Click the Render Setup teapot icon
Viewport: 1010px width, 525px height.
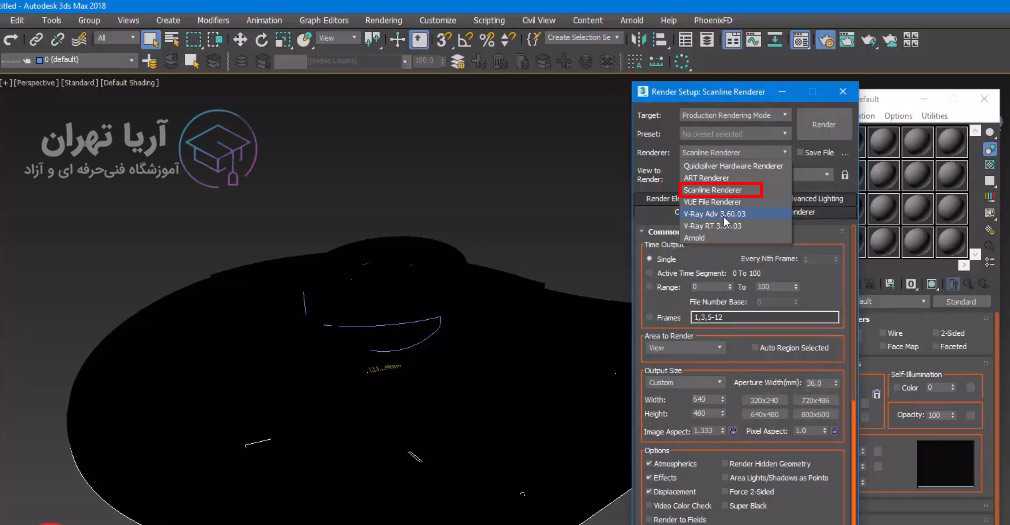pos(826,40)
